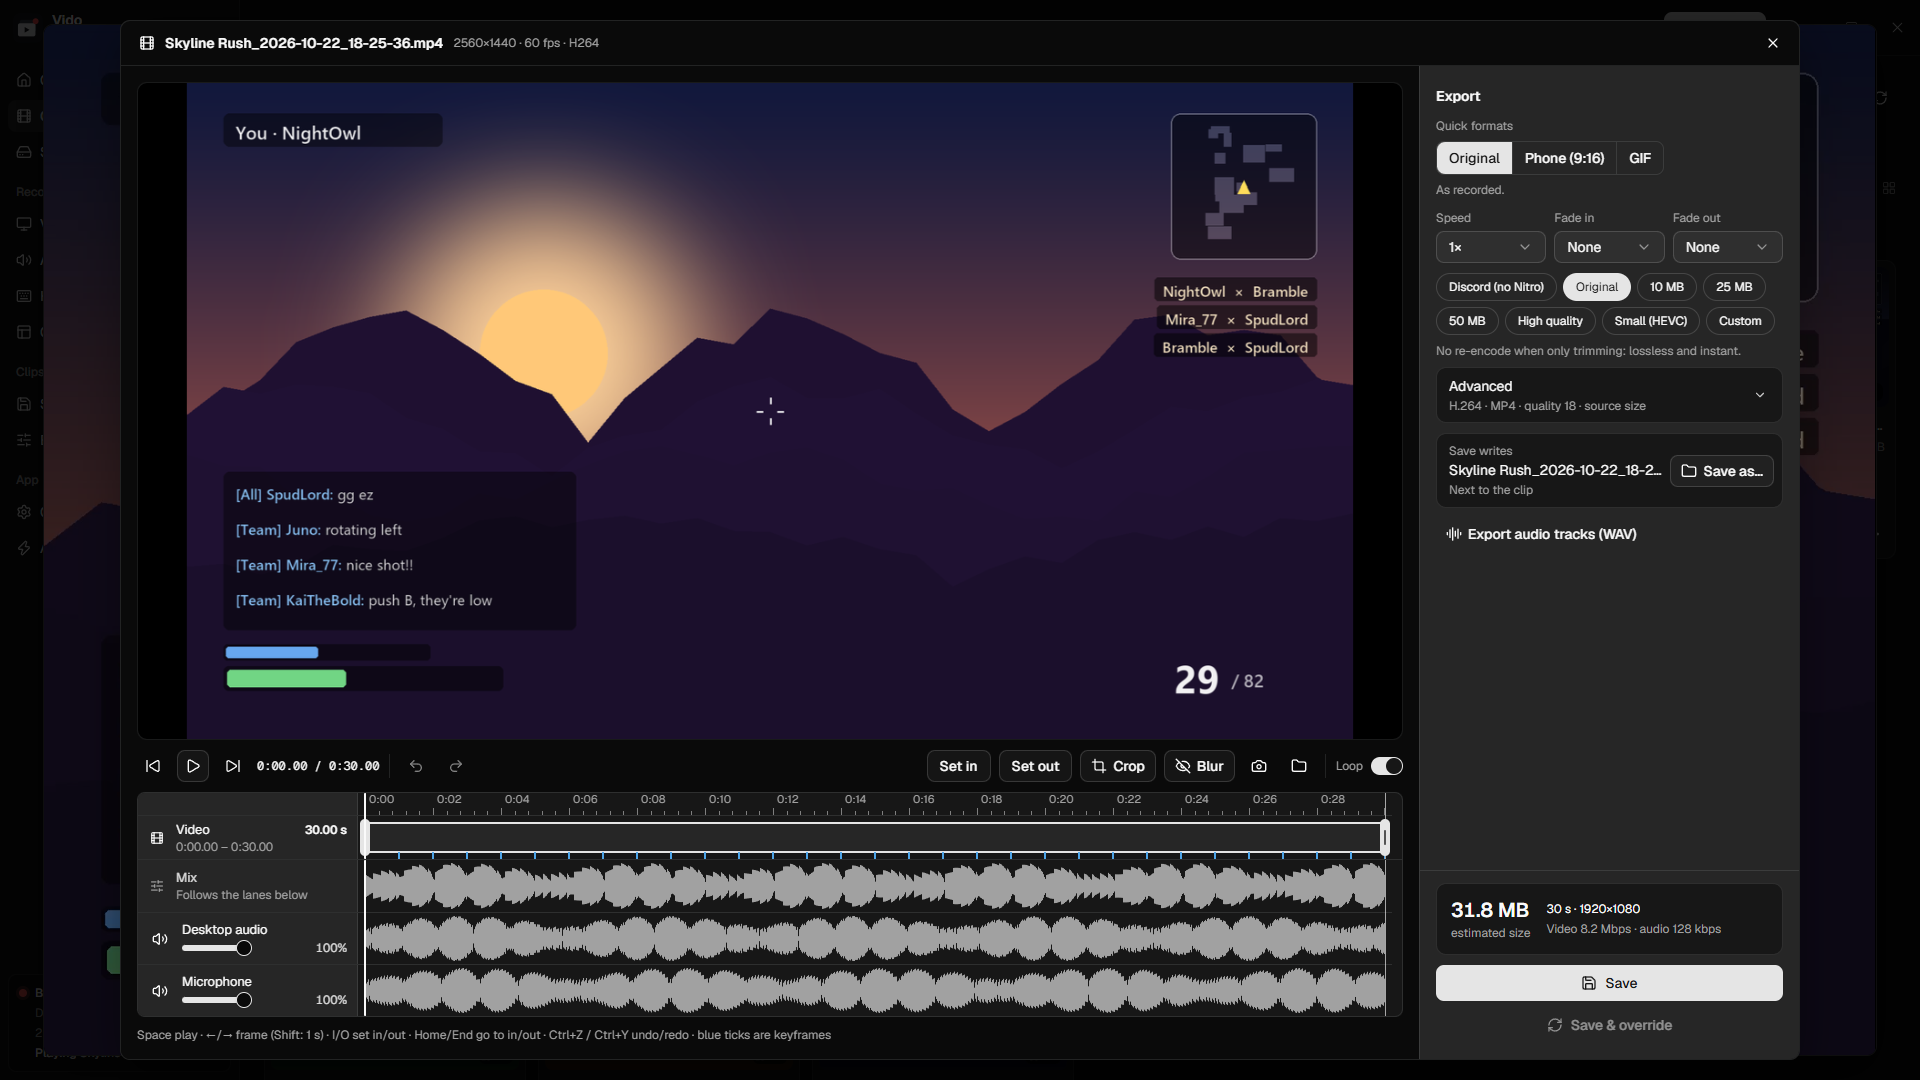The height and width of the screenshot is (1080, 1920).
Task: Open the Blur tool
Action: pos(1199,766)
